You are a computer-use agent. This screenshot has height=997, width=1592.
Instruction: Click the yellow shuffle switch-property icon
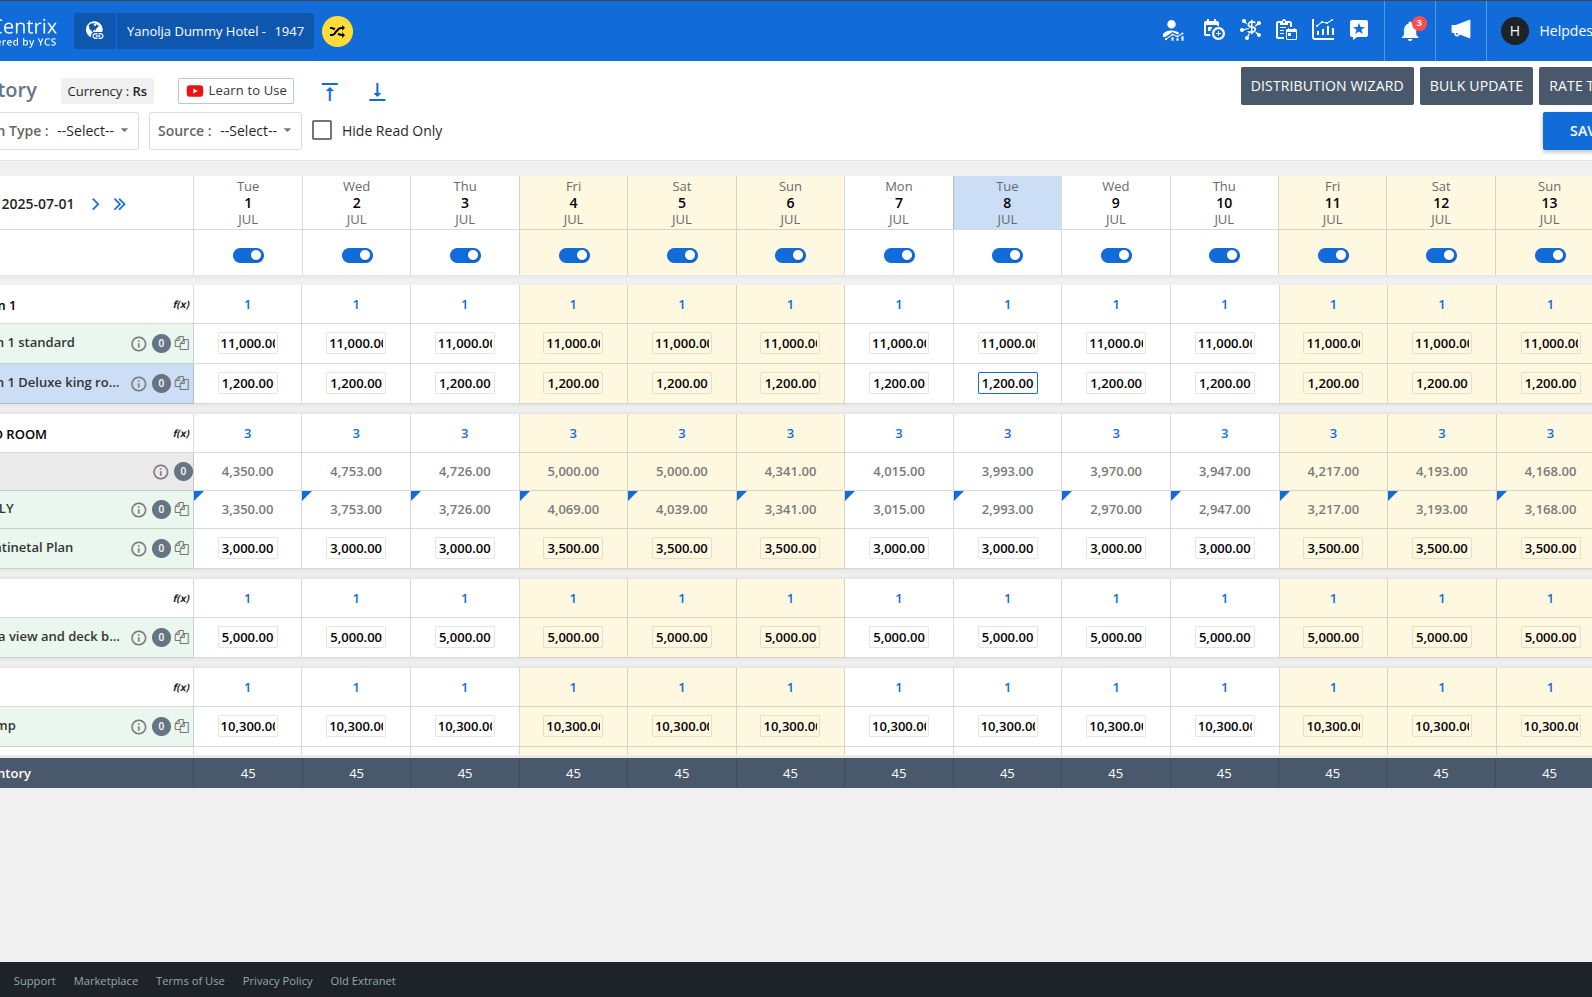[x=337, y=31]
